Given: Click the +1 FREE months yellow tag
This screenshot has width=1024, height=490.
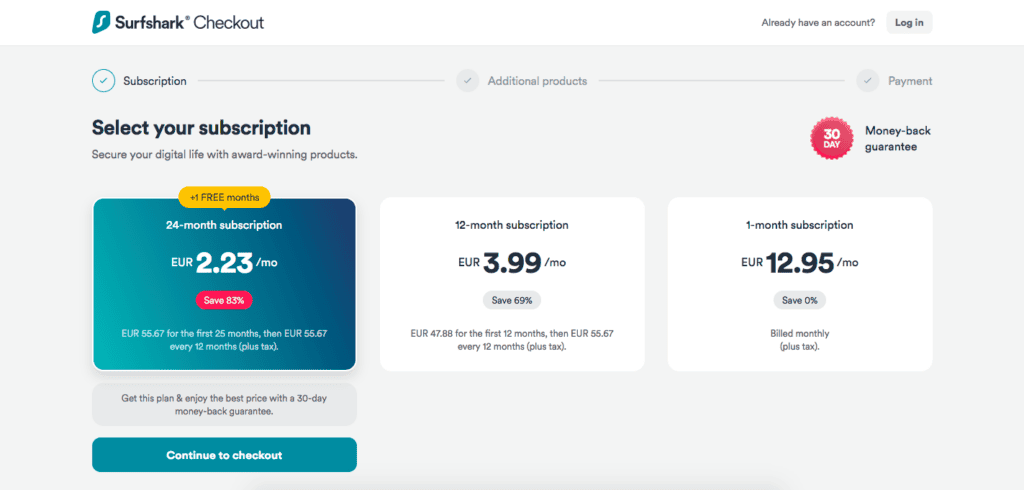Looking at the screenshot, I should click(224, 197).
